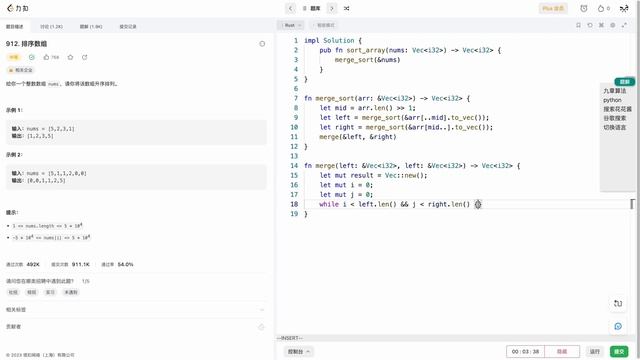Click the 00:03:38 timer display
Image resolution: width=640 pixels, height=360 pixels.
[525, 351]
